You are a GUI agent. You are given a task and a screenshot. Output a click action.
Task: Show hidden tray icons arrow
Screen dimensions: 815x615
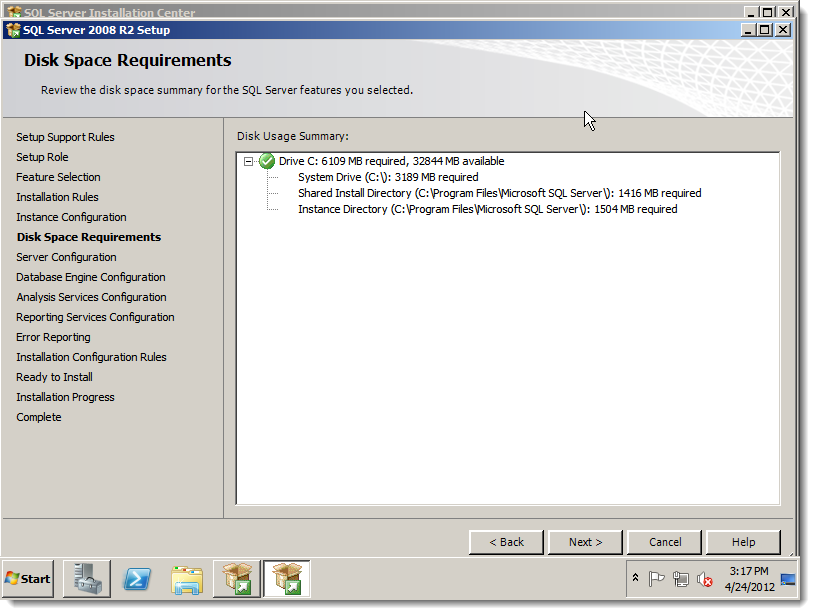(635, 578)
